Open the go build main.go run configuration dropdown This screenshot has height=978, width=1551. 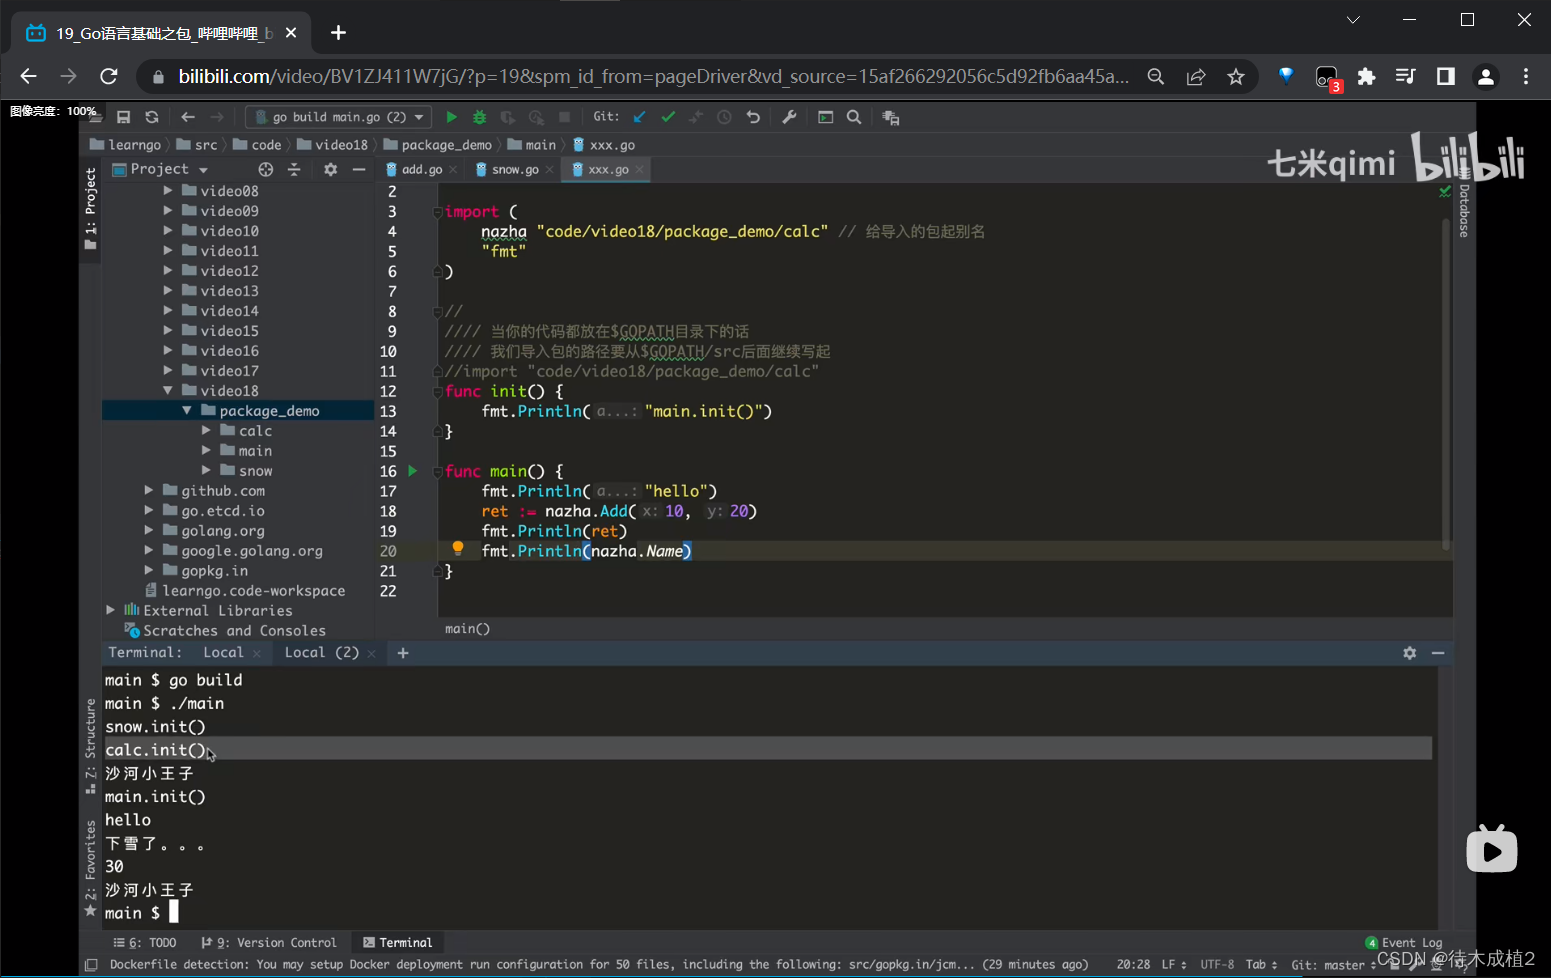(338, 117)
